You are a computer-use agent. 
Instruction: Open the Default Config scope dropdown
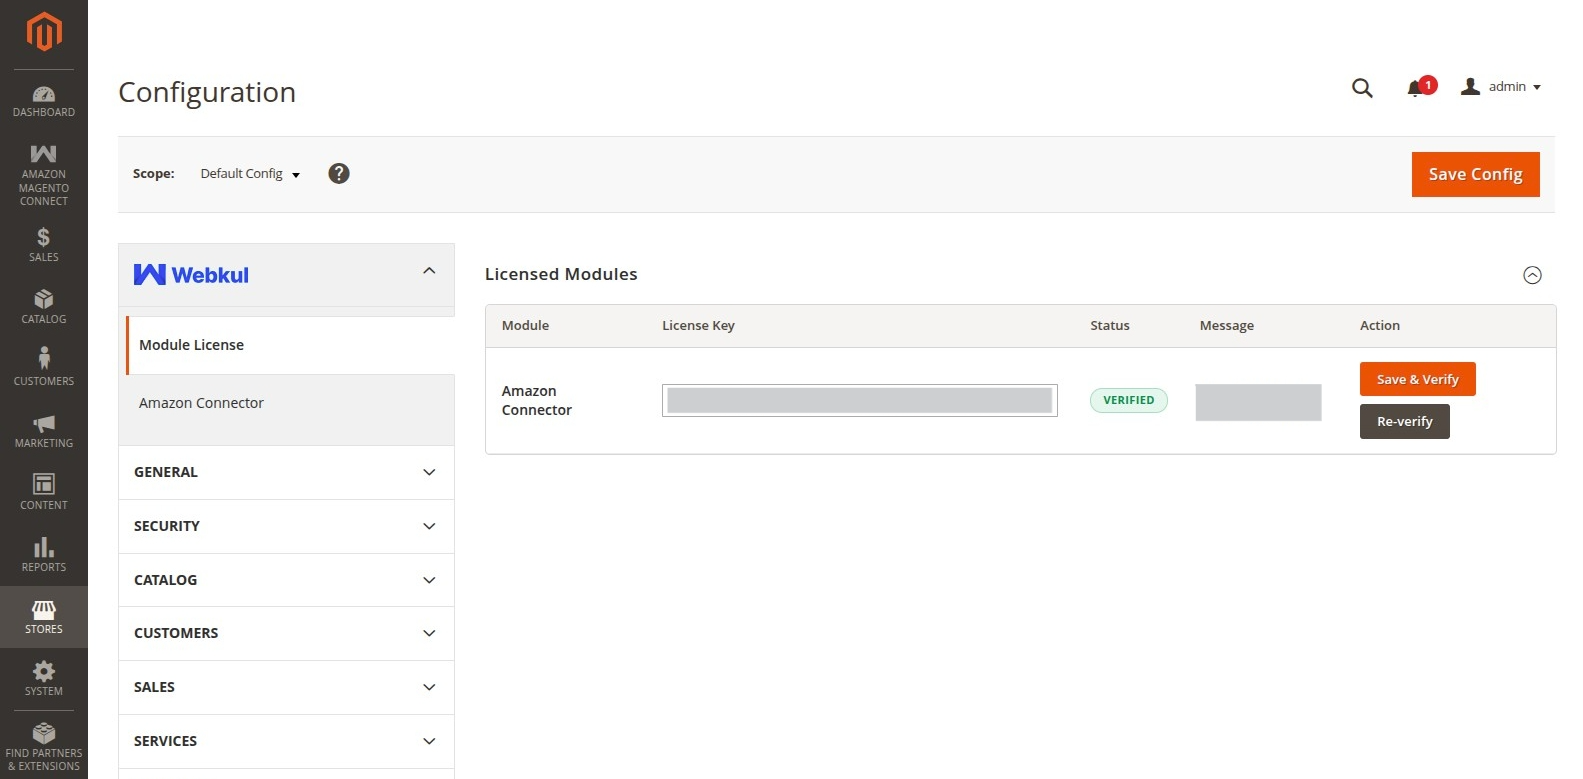(250, 174)
